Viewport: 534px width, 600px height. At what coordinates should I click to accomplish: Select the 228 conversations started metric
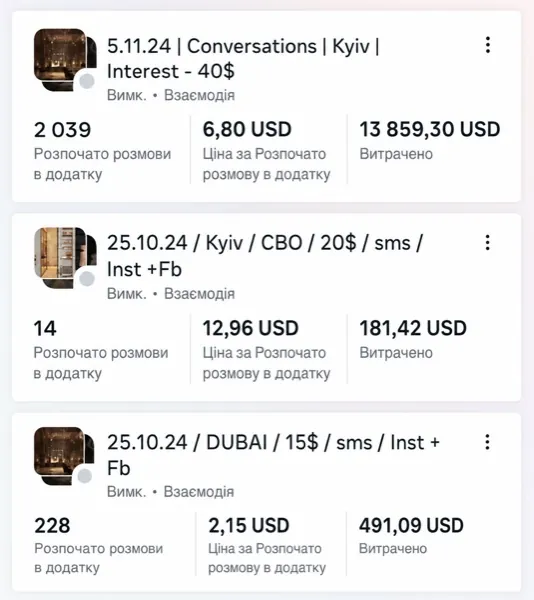52,525
